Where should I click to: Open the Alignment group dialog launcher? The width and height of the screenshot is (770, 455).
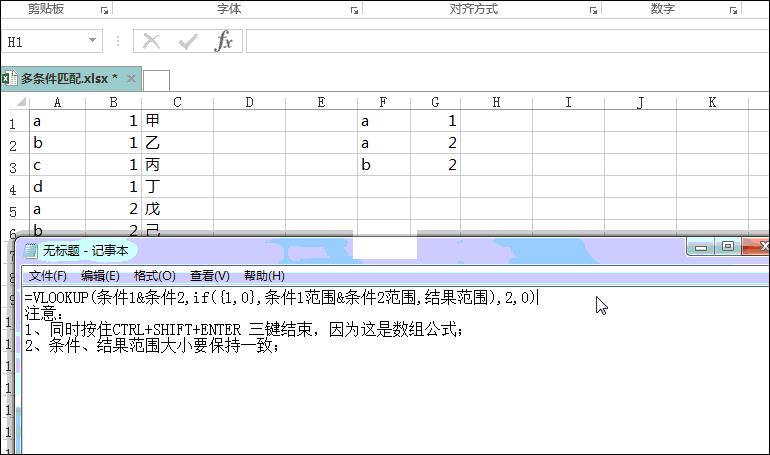(x=593, y=10)
